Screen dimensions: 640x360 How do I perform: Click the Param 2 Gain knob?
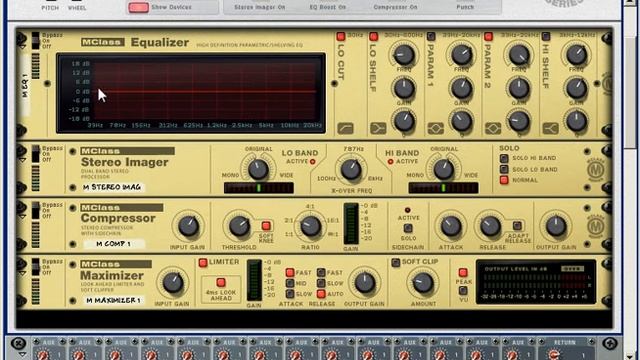coord(519,88)
